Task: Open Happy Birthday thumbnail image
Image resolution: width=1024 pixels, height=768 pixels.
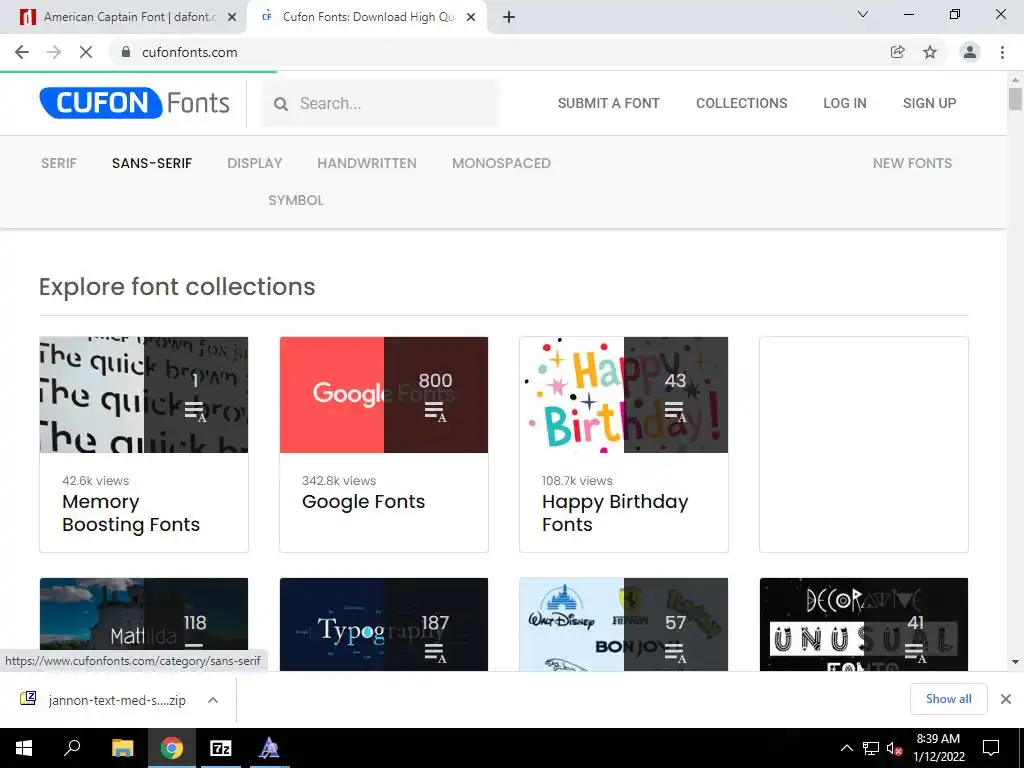Action: tap(624, 394)
